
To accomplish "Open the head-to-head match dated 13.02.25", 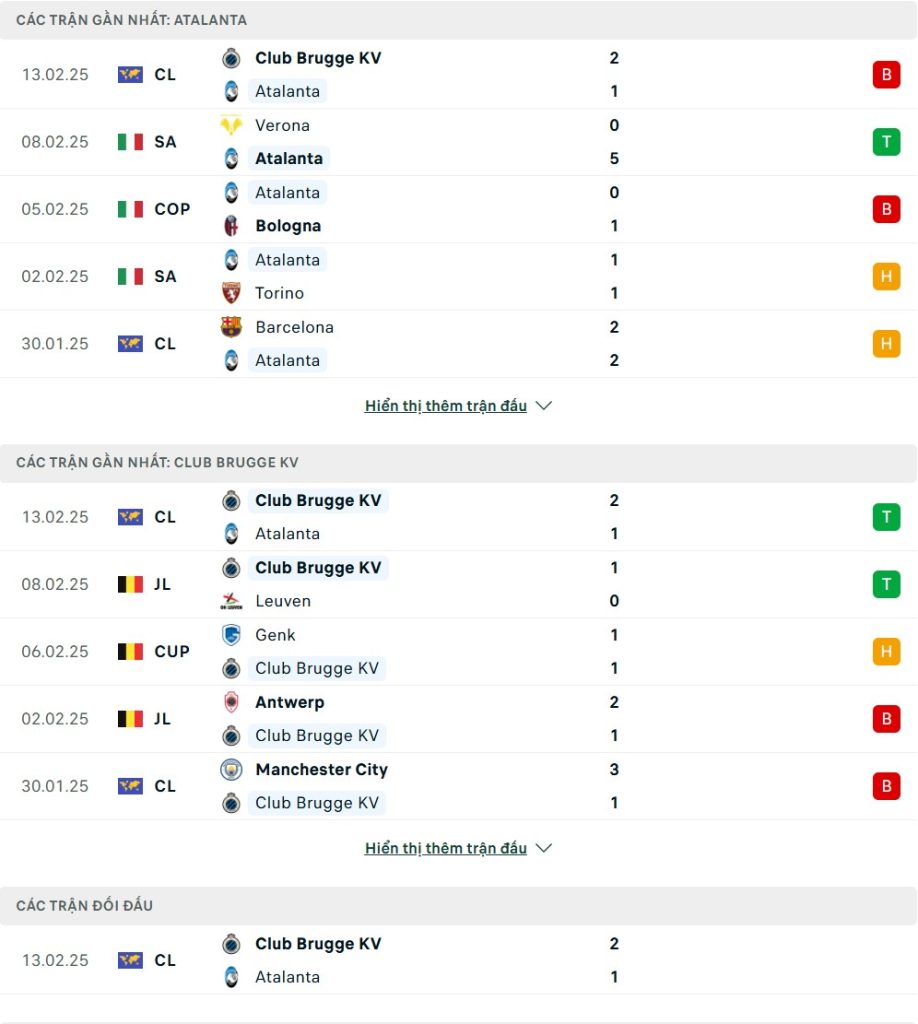I will click(458, 960).
